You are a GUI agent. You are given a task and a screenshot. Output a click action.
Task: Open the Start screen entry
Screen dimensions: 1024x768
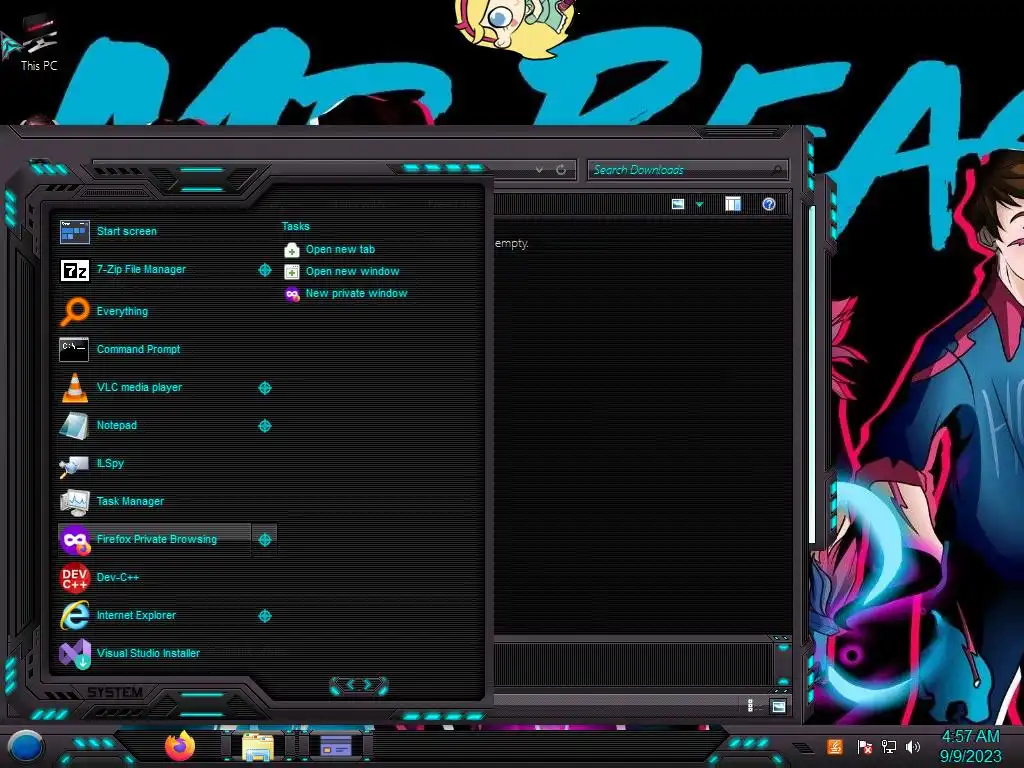(x=154, y=231)
